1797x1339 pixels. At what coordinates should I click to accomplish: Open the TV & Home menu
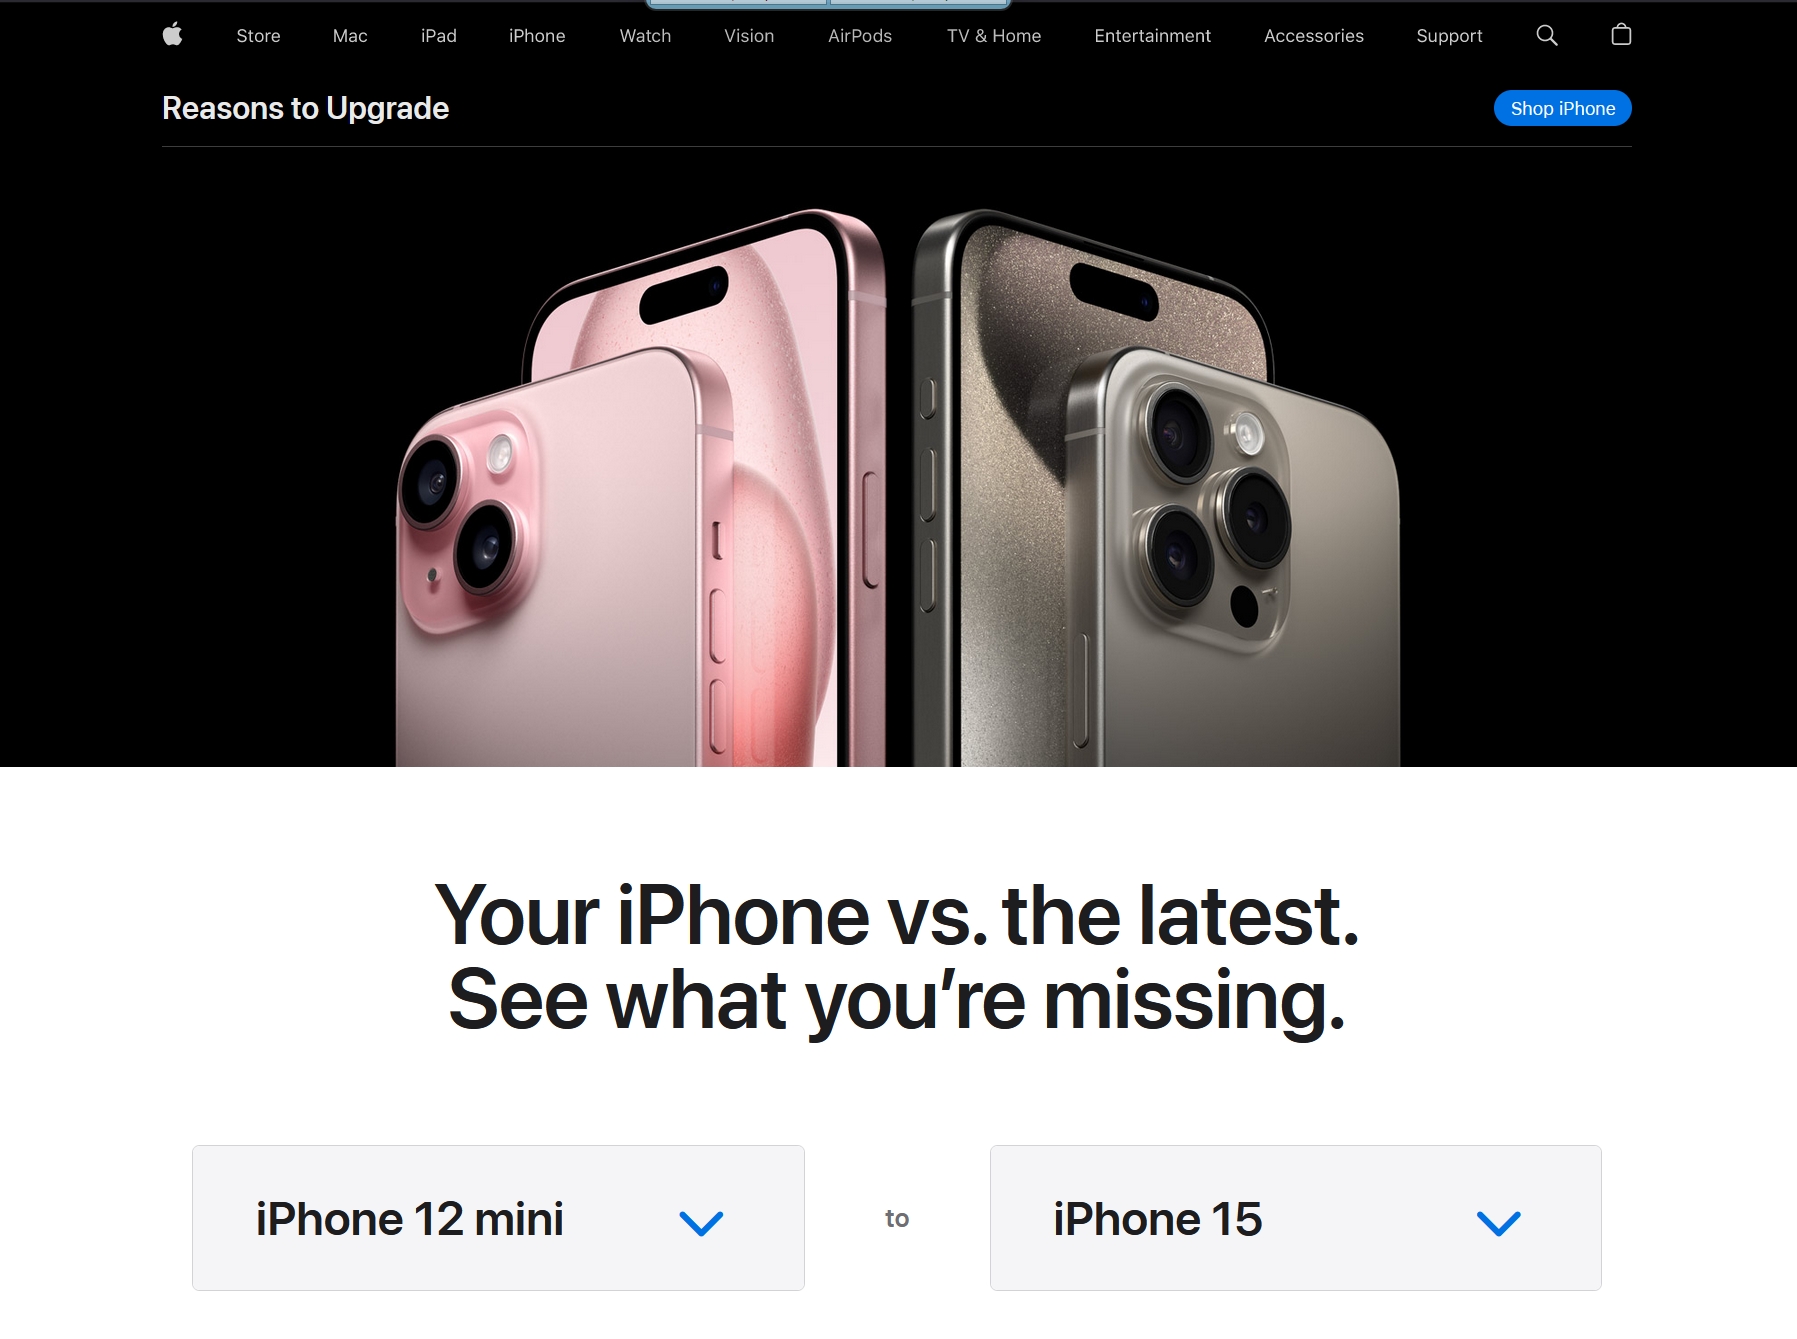pos(994,36)
